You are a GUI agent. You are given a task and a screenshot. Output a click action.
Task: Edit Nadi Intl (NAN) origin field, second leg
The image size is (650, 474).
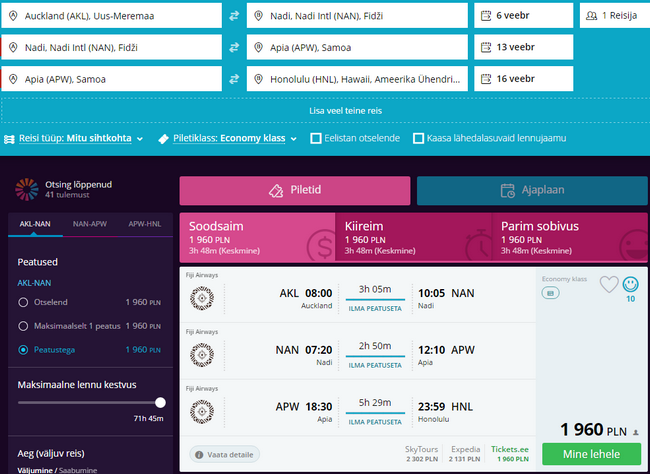pos(112,47)
